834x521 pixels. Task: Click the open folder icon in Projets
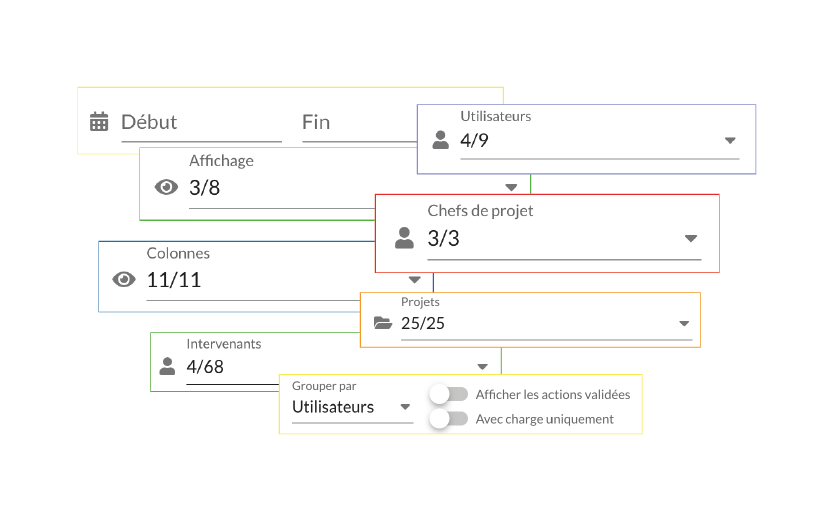tap(383, 323)
